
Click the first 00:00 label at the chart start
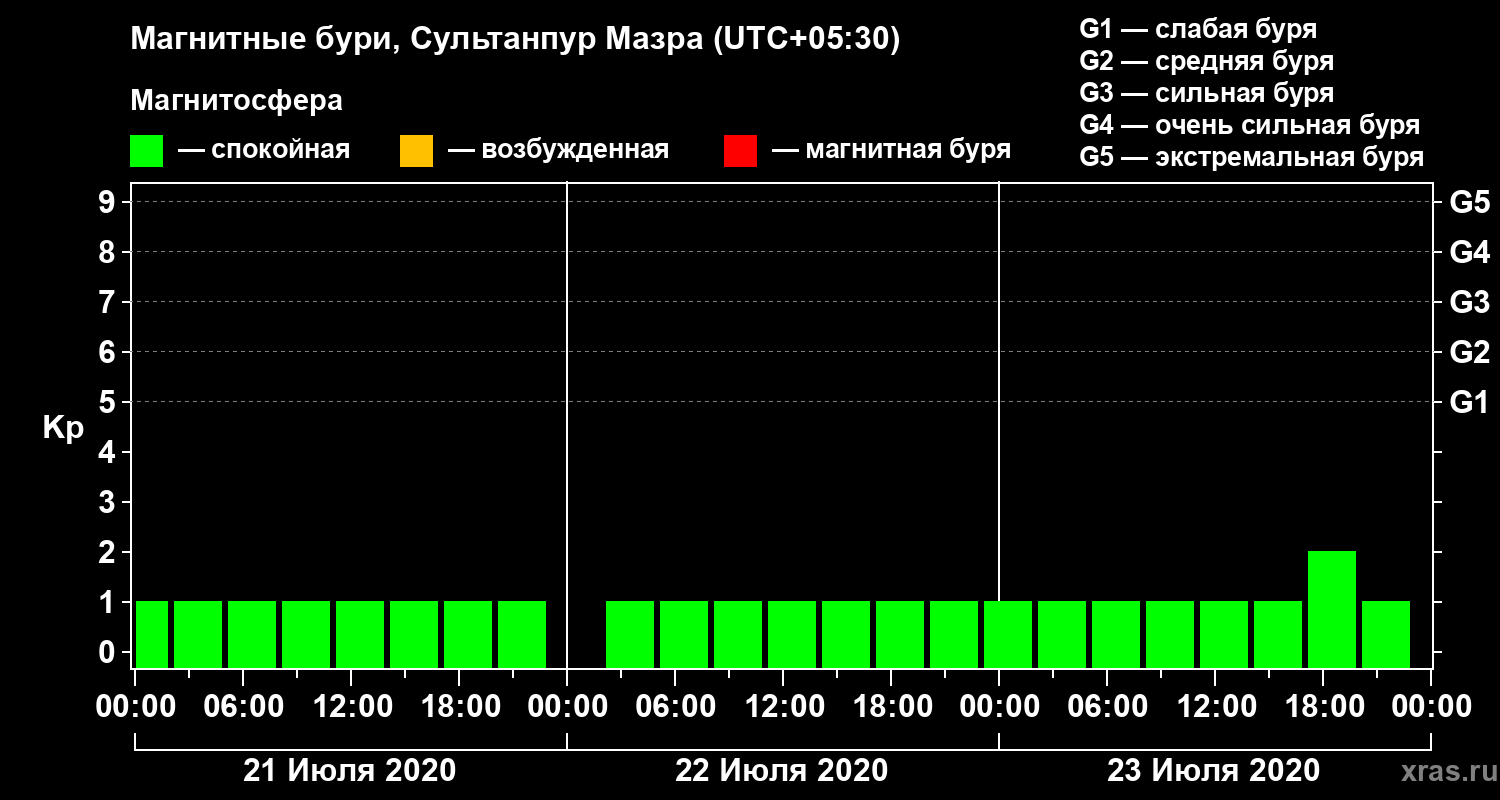point(134,707)
